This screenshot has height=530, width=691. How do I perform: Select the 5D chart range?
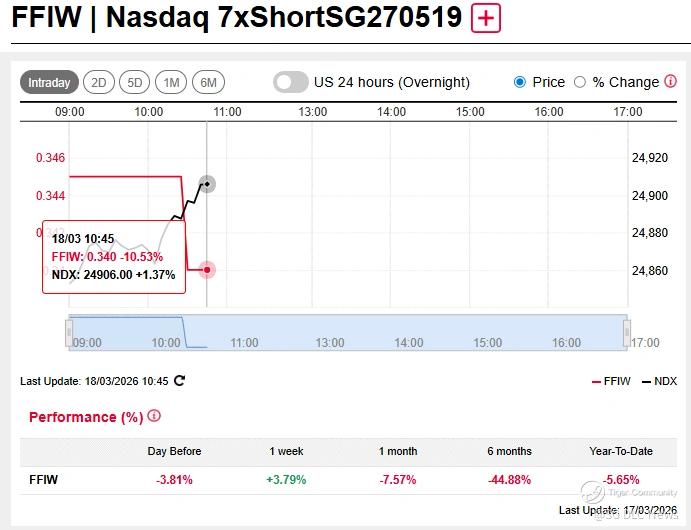pyautogui.click(x=135, y=83)
